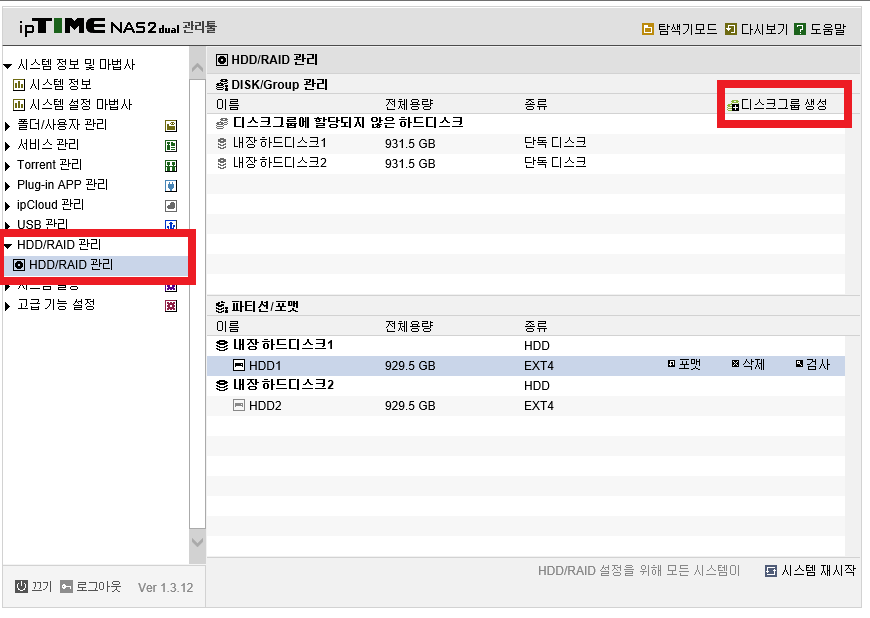Click Plug-in APP plug icon
The width and height of the screenshot is (870, 618).
171,186
